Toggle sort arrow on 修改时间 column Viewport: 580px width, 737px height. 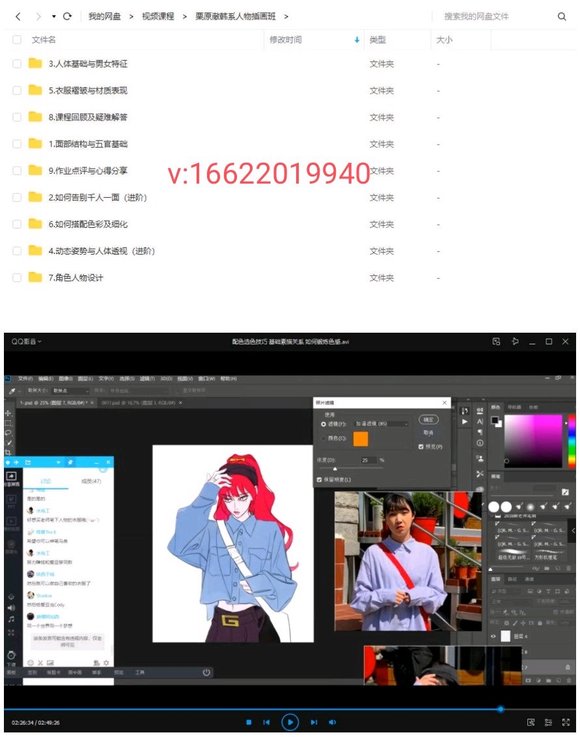[x=357, y=40]
